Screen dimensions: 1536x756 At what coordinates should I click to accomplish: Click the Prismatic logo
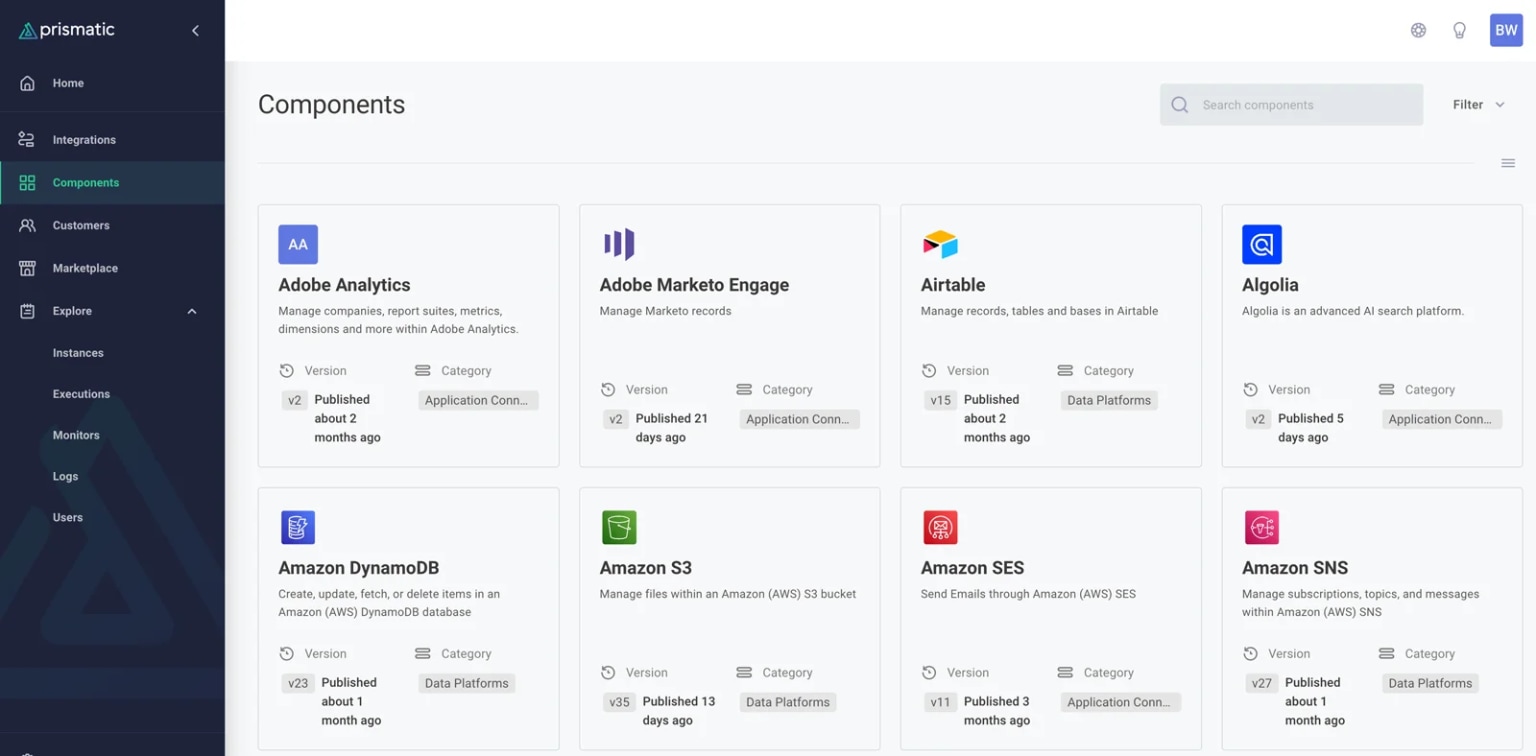pyautogui.click(x=67, y=30)
